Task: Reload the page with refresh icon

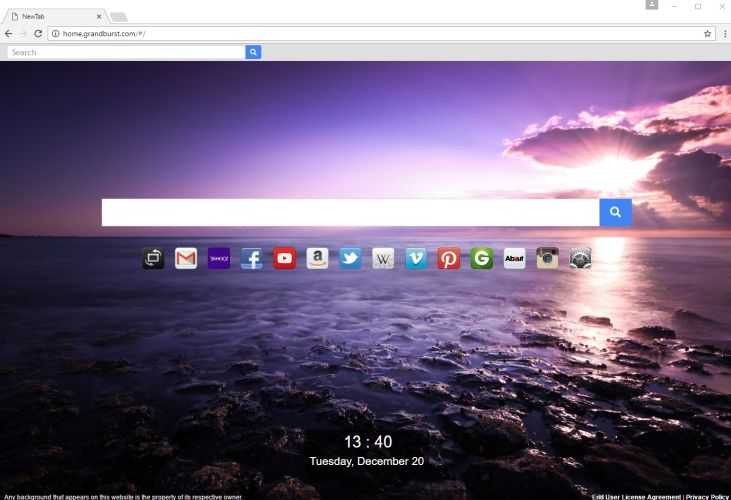Action: 38,34
